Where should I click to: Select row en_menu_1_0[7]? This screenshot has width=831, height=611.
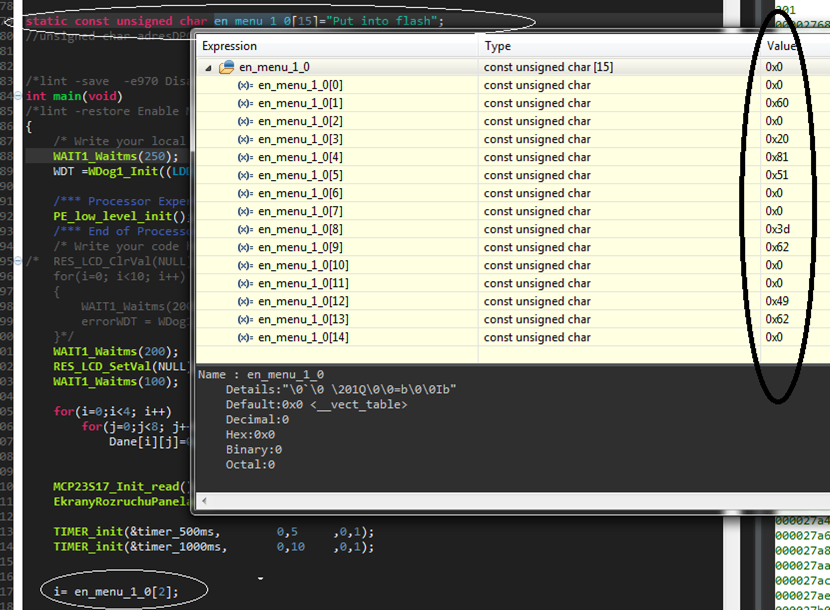[513, 211]
